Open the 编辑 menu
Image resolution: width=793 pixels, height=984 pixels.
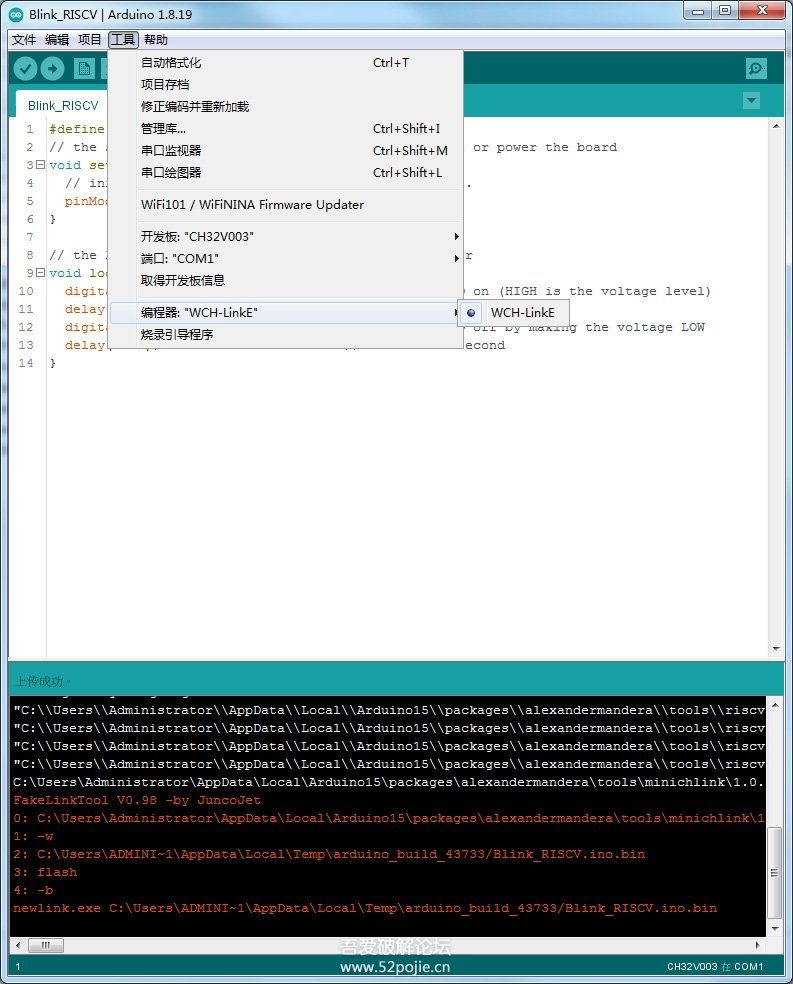[57, 40]
